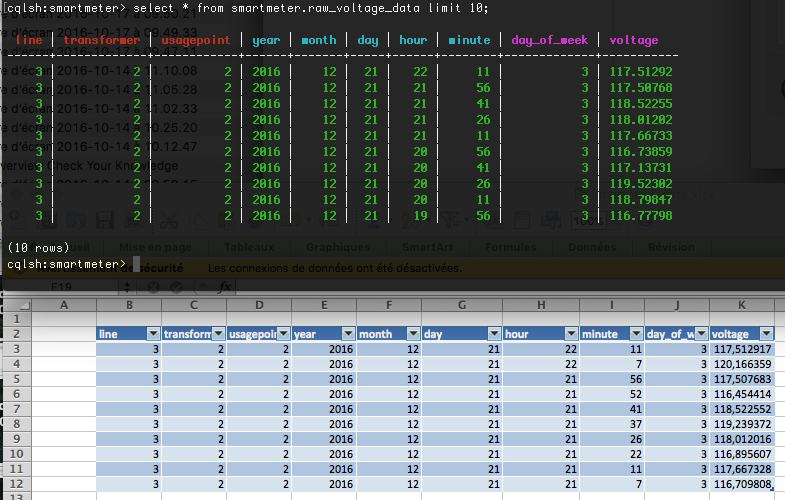Select row 3 header in Excel

coord(17,349)
